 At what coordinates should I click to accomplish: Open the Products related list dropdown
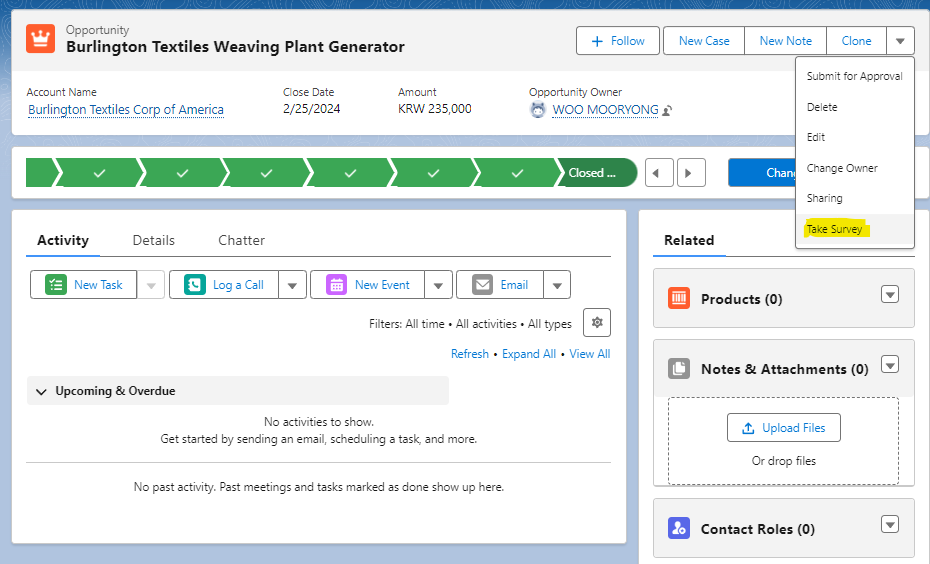[x=890, y=294]
